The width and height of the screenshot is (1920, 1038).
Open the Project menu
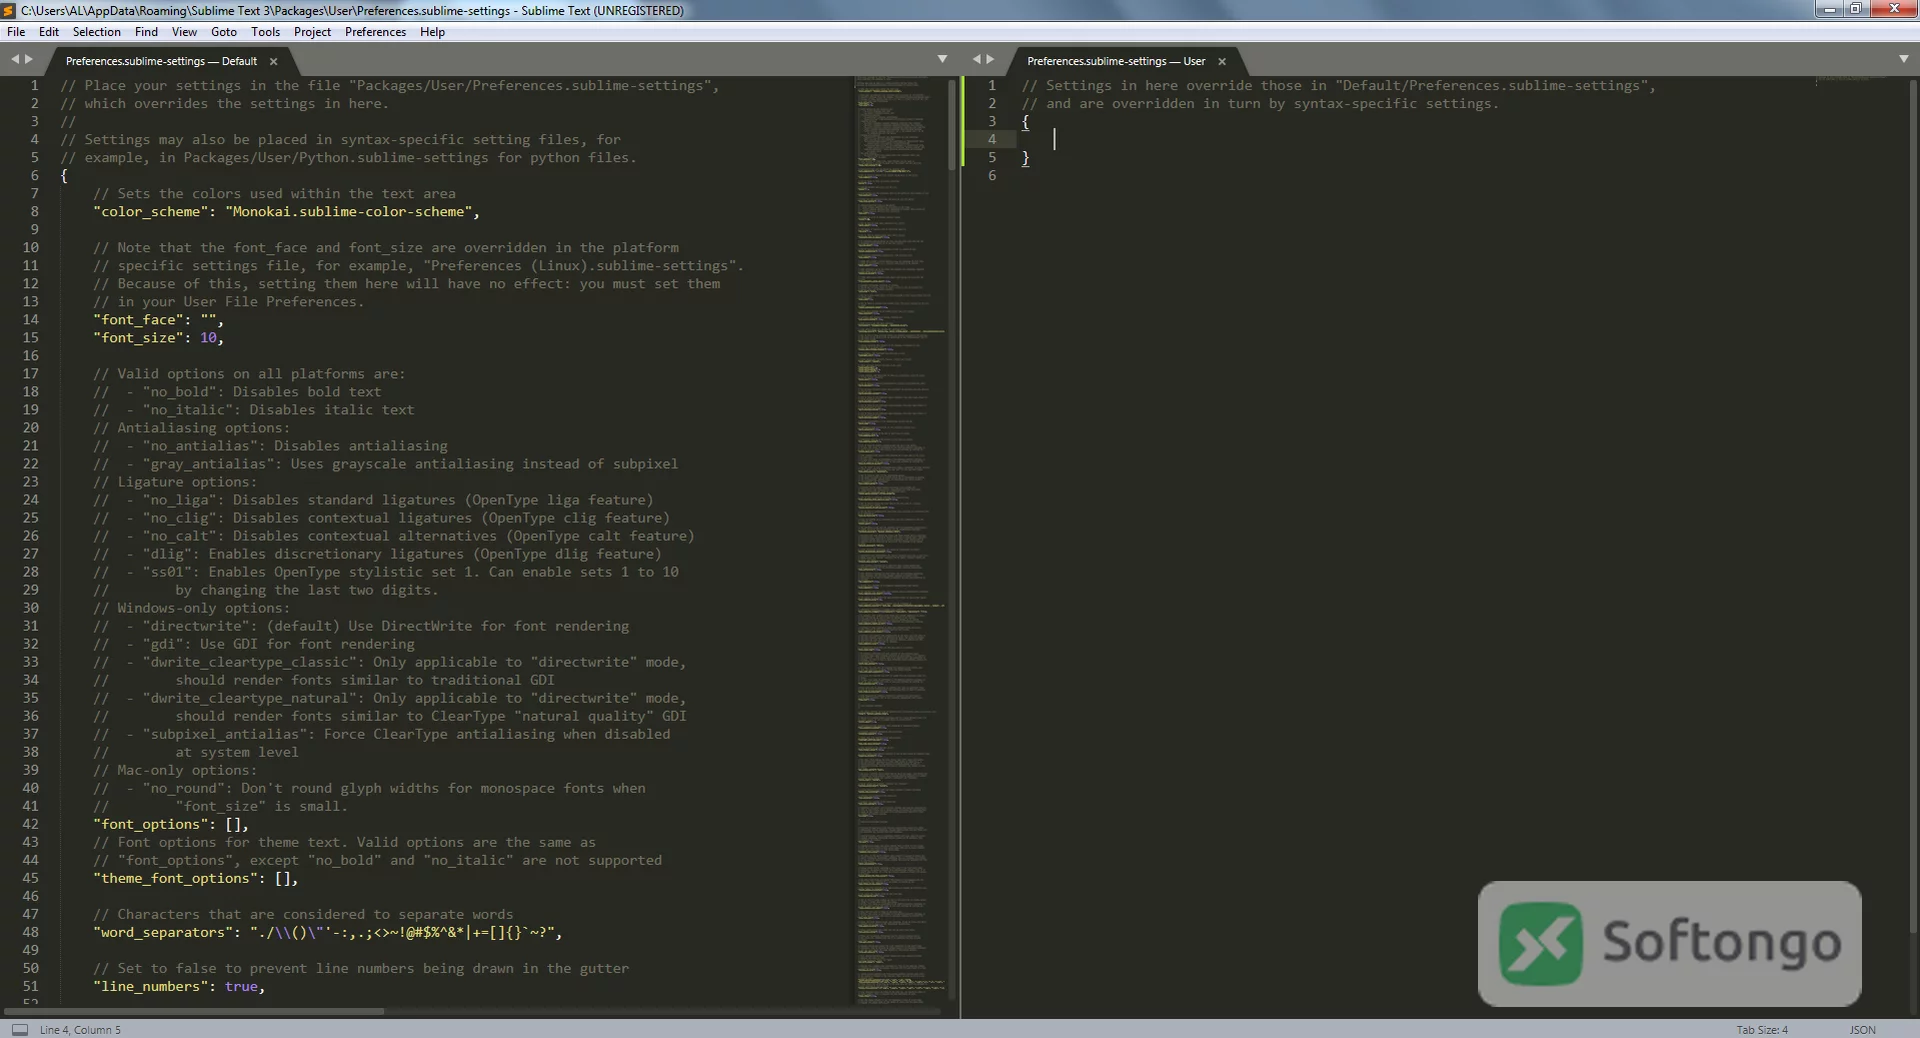[312, 32]
